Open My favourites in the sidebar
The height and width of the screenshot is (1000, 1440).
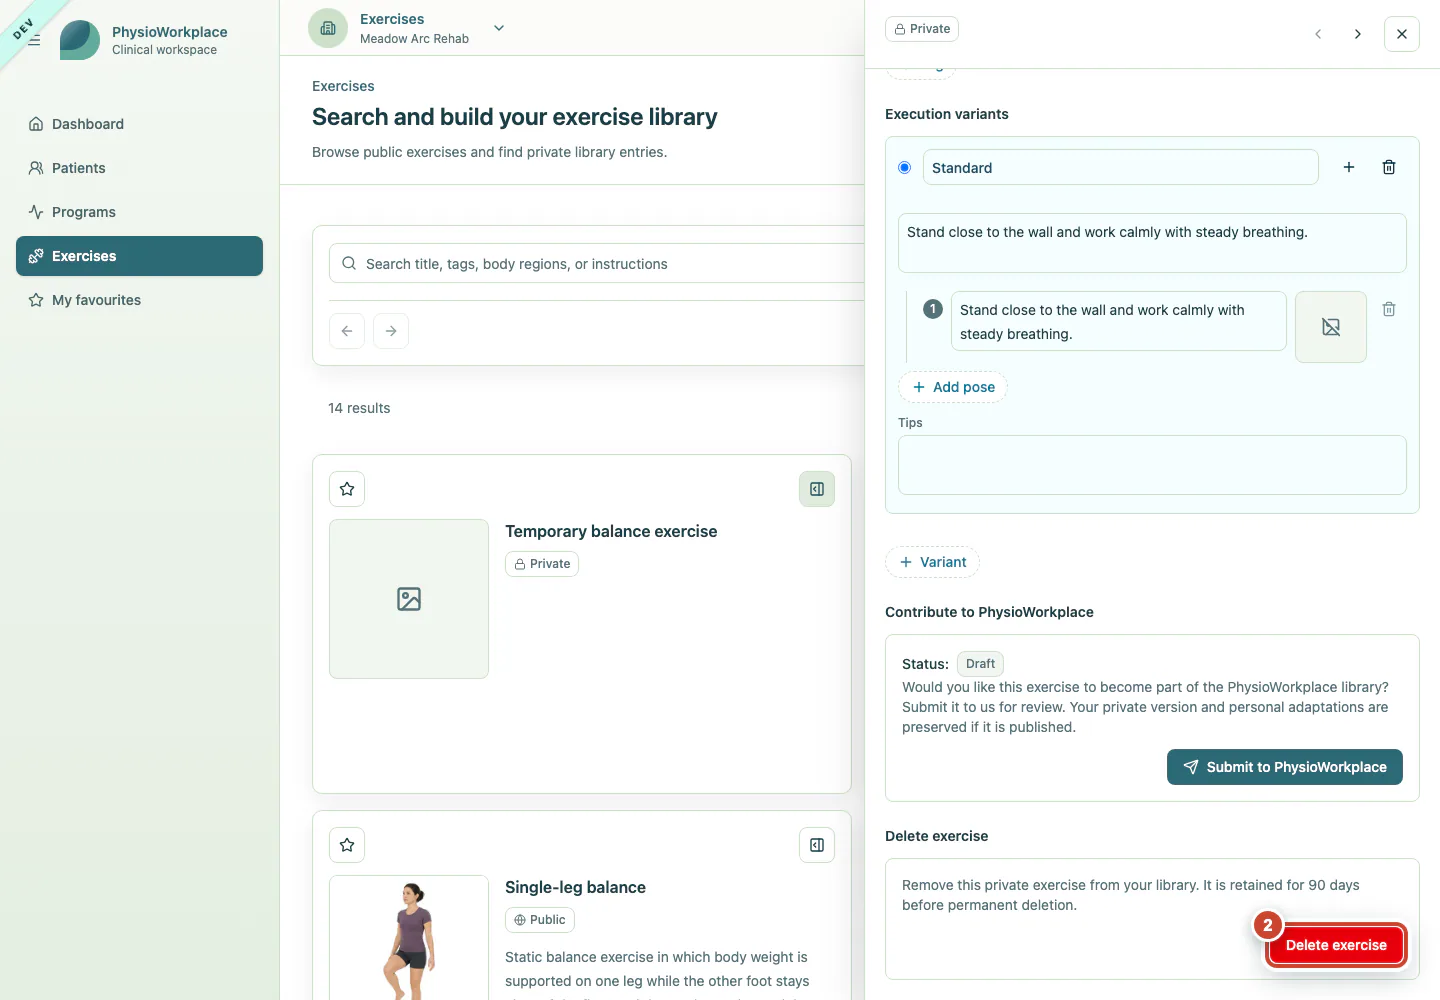pos(139,300)
